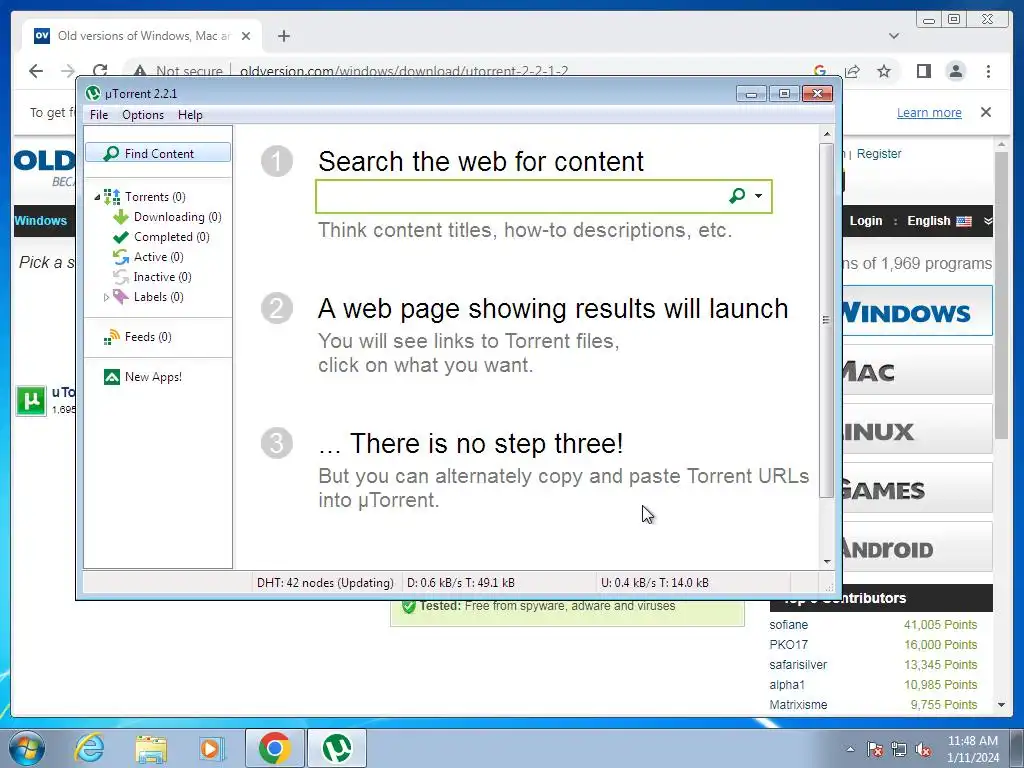This screenshot has height=768, width=1024.
Task: Click the RSS Feeds icon
Action: (112, 337)
